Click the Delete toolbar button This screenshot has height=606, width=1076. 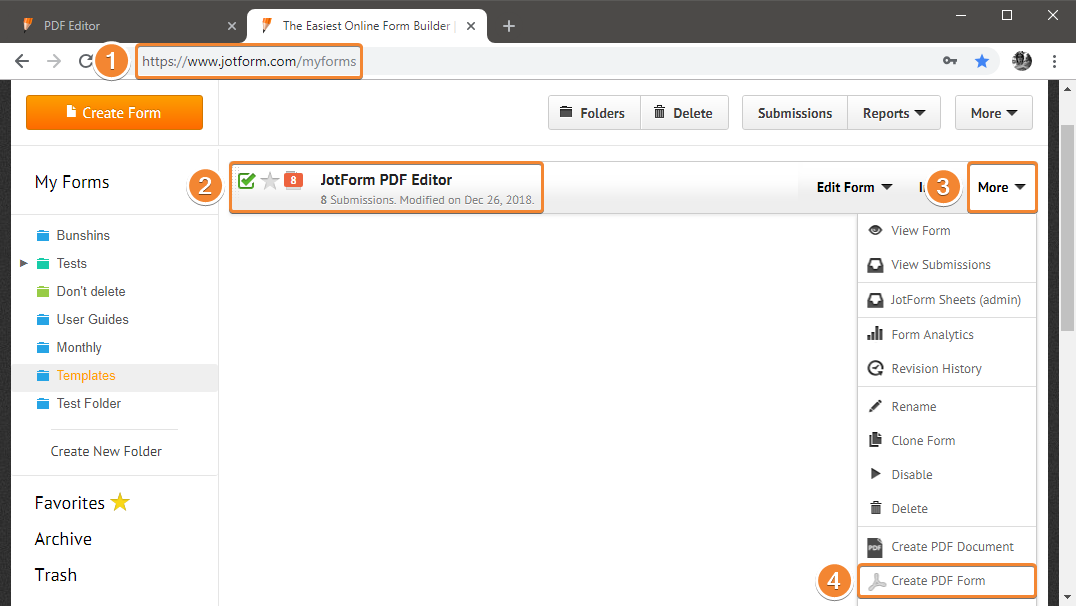coord(684,113)
